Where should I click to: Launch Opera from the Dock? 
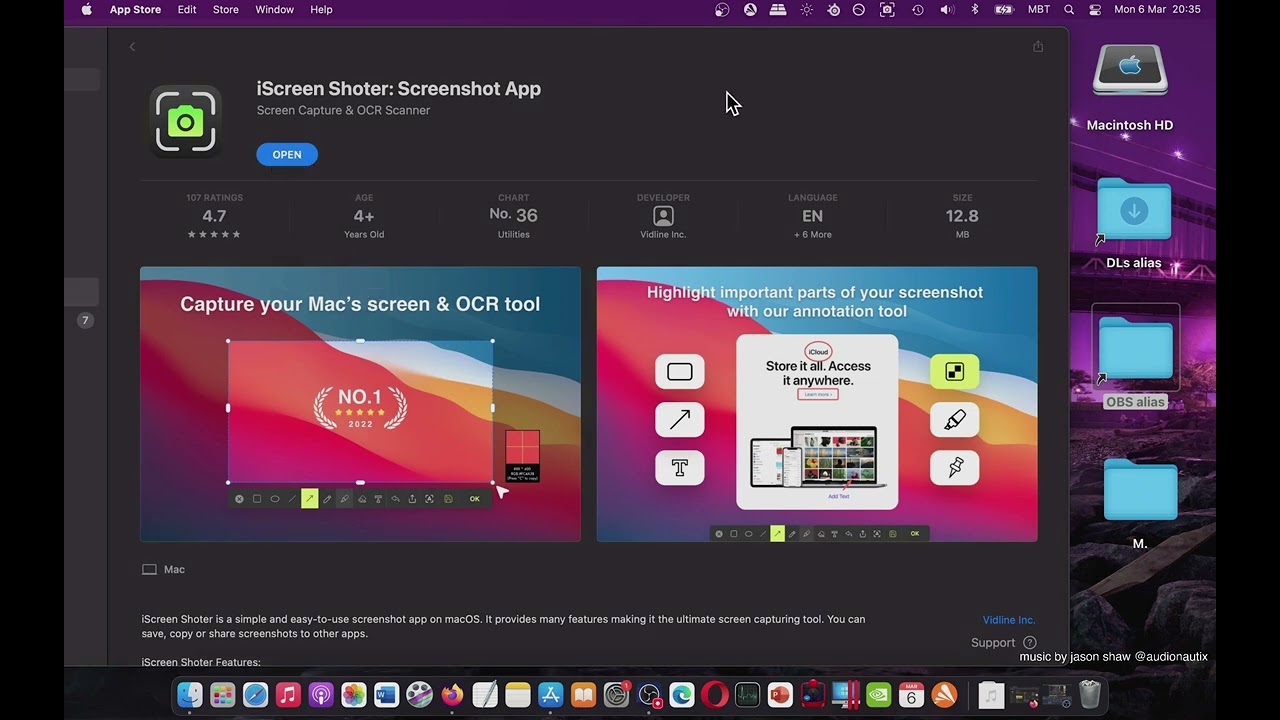(x=714, y=694)
